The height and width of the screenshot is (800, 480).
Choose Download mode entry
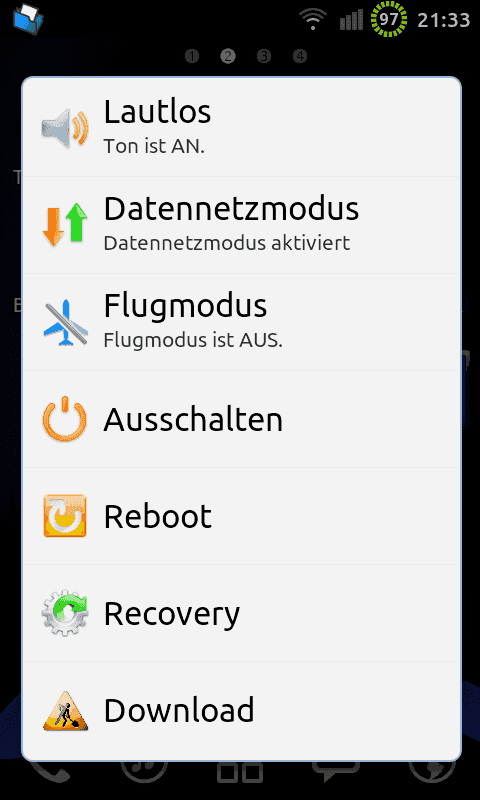[x=241, y=710]
